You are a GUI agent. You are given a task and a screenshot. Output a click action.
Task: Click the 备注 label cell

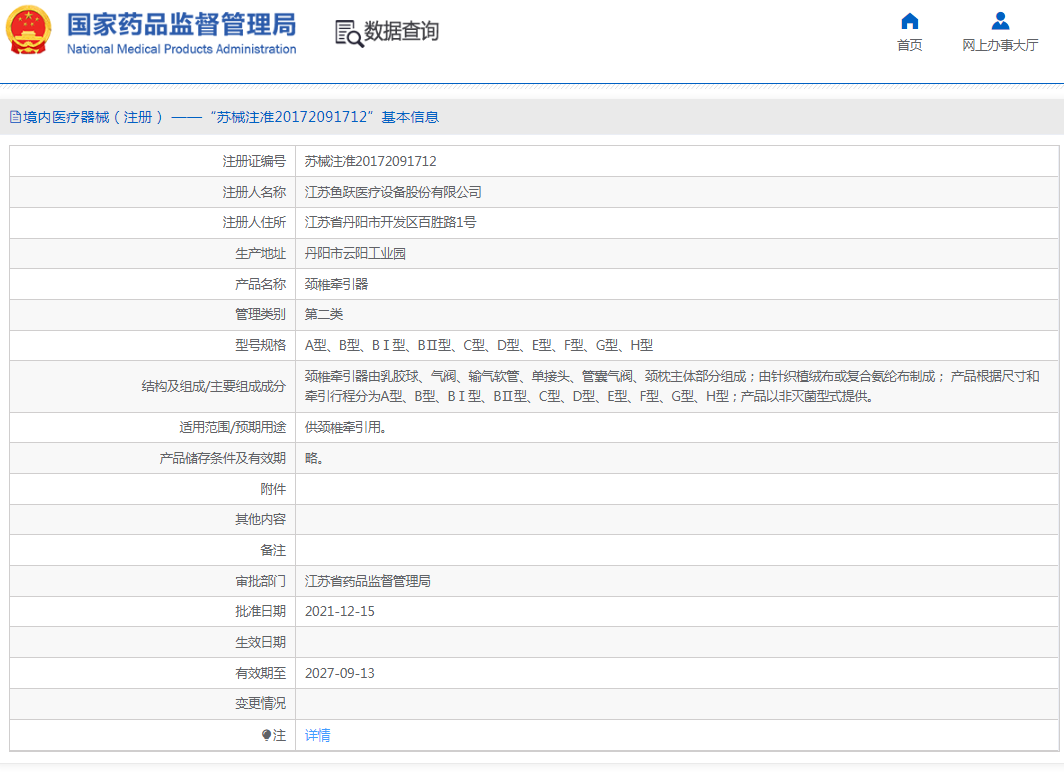point(152,550)
